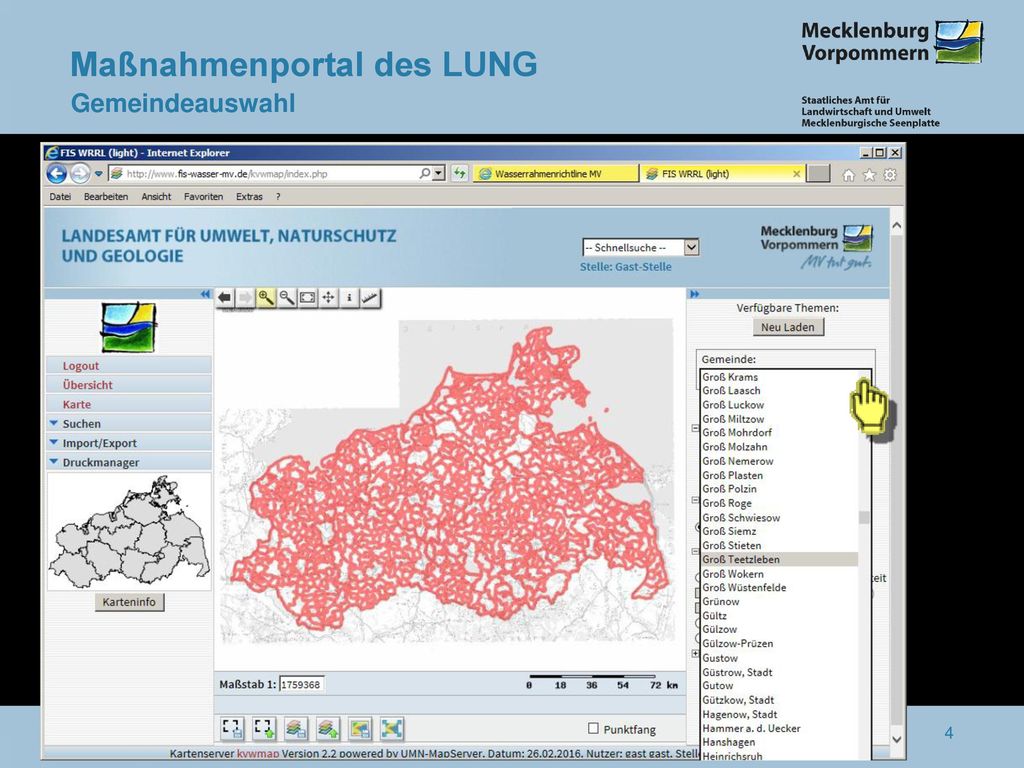This screenshot has height=768, width=1024.
Task: Open the ? help menu
Action: click(278, 197)
